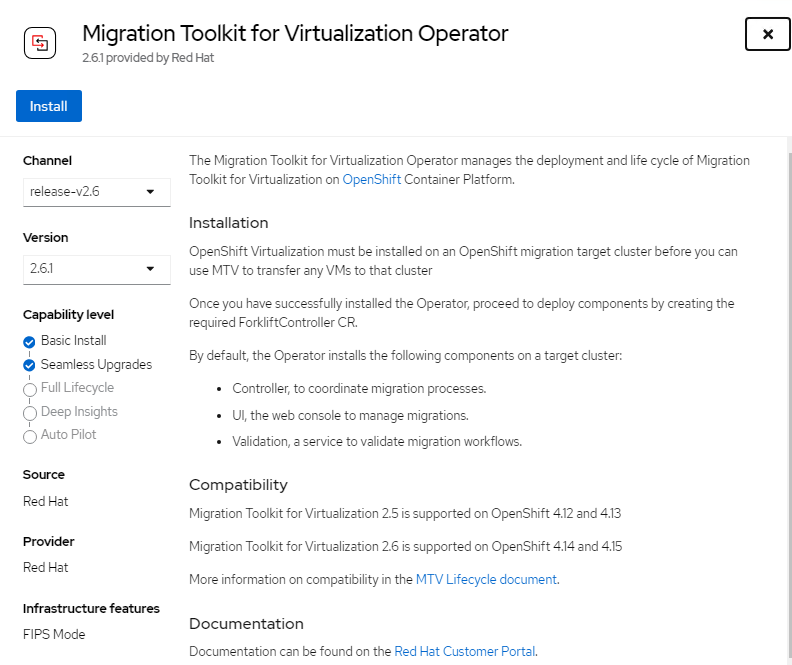Click the Auto Pilot text label

[x=68, y=434]
